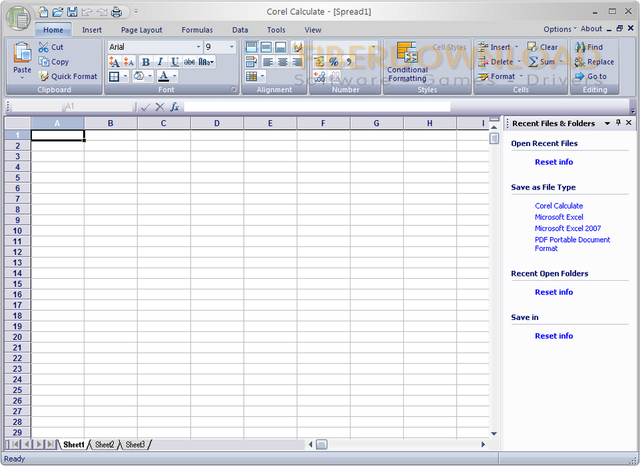Click Go to arrow in Editing group

591,76
